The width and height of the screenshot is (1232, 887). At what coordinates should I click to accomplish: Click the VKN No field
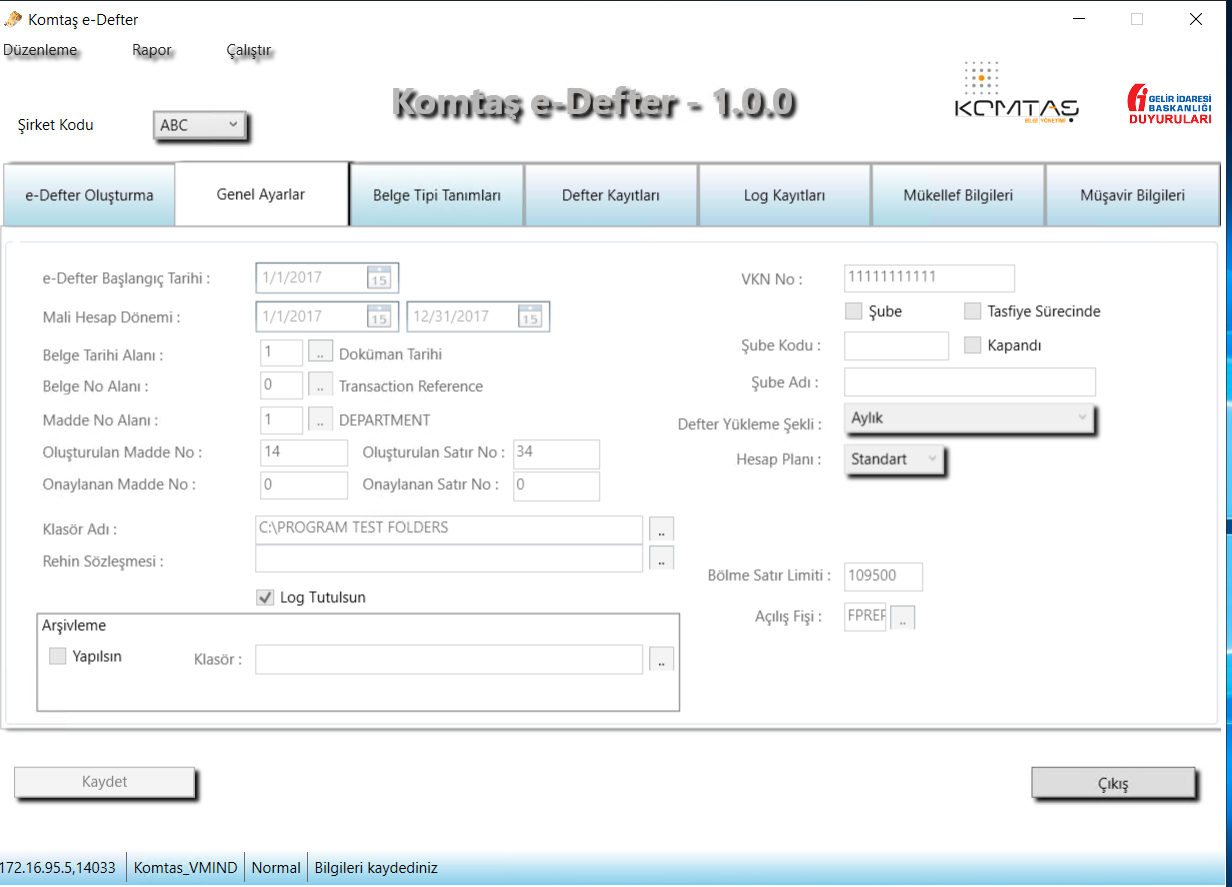click(x=929, y=278)
